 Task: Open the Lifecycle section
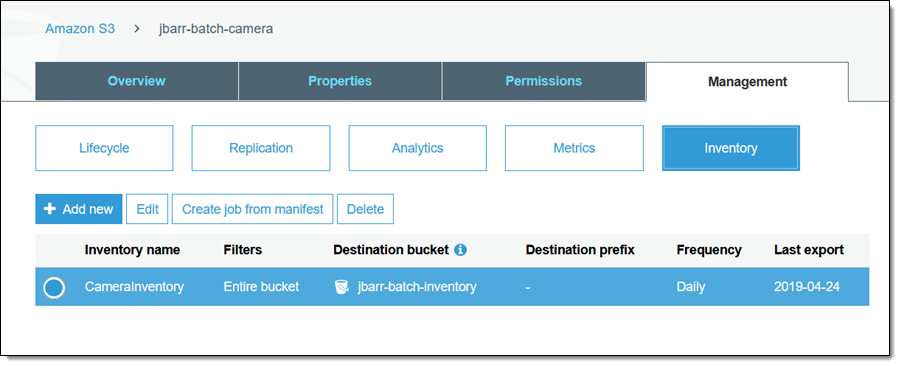coord(104,148)
